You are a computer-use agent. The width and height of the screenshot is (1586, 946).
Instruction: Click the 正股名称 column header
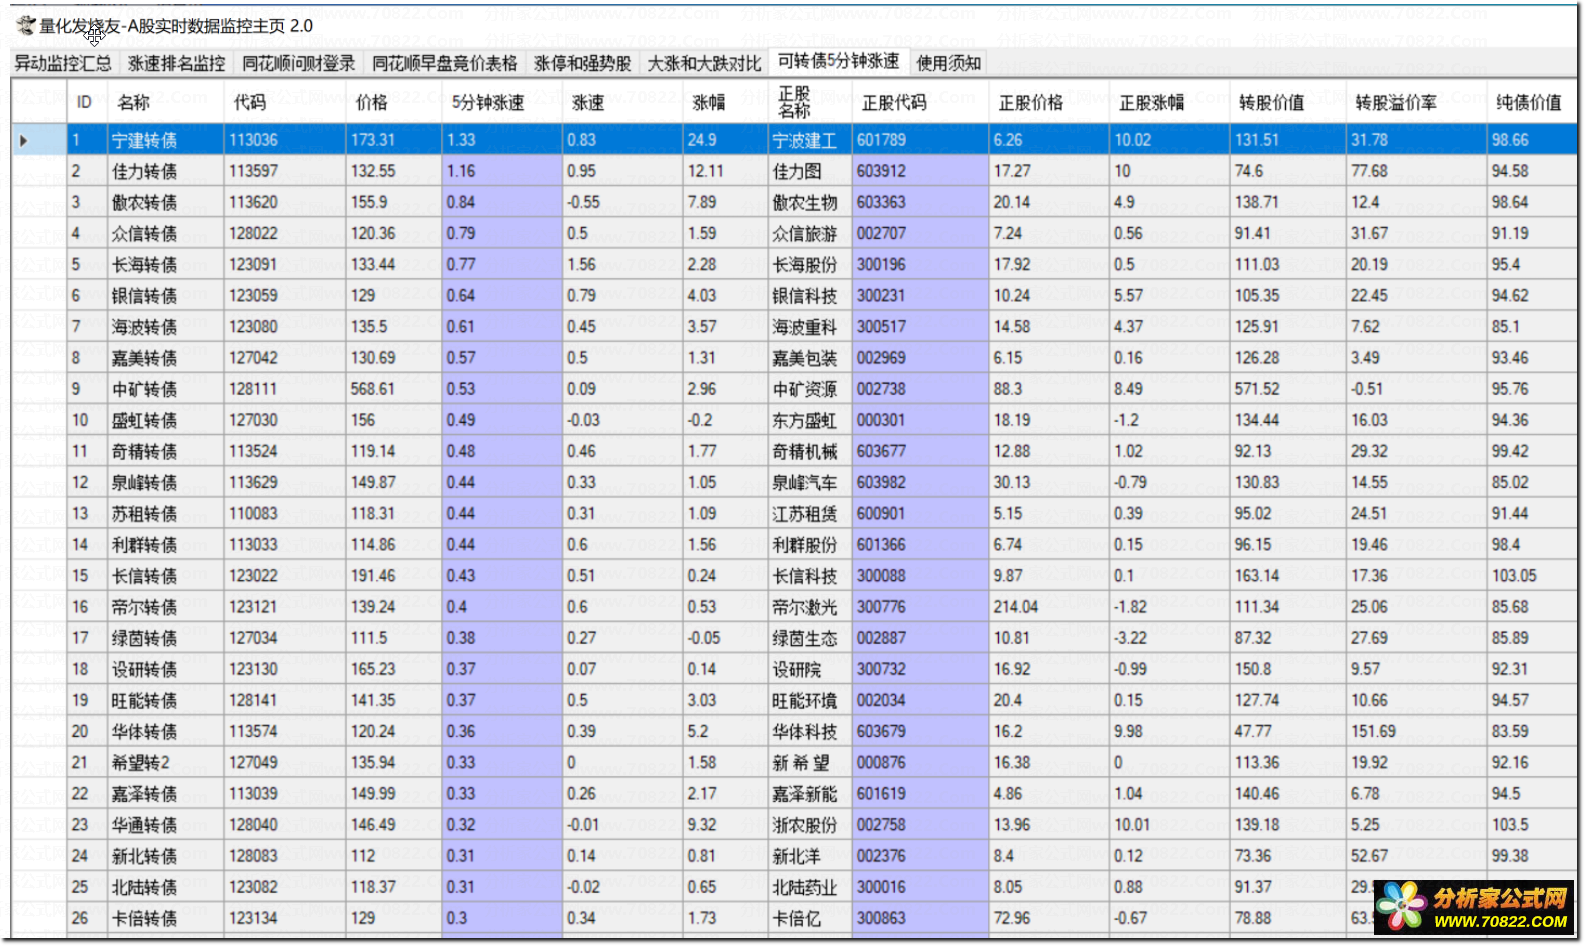coord(809,102)
